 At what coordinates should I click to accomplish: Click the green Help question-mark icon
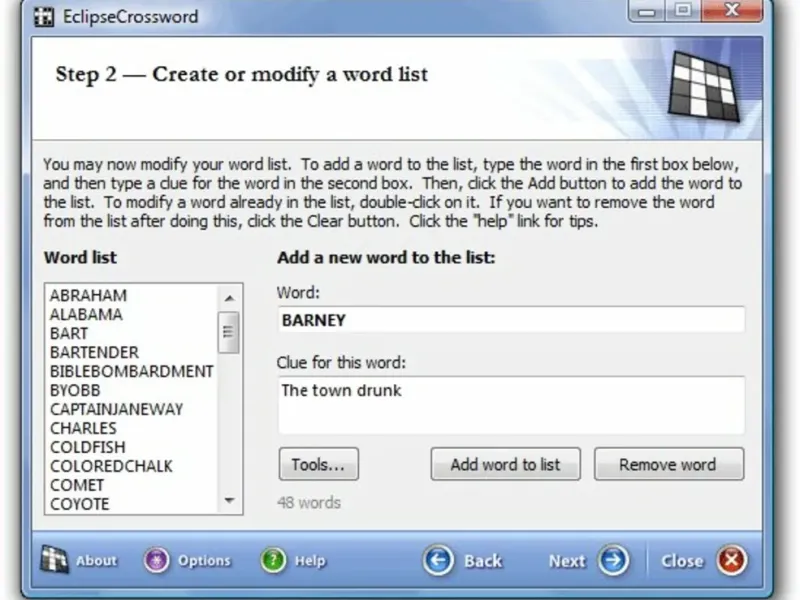(273, 560)
